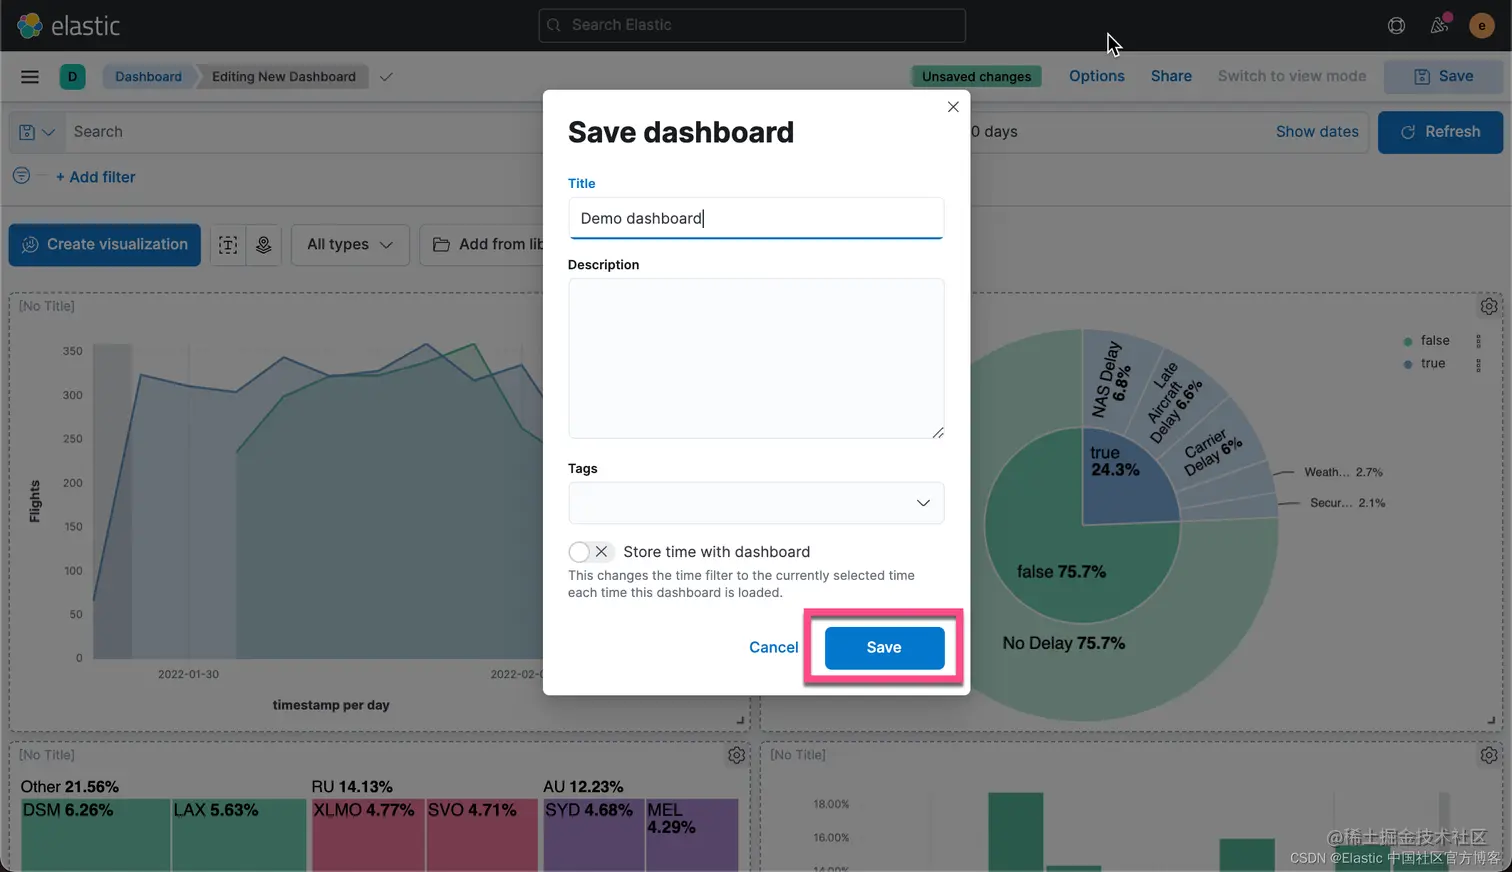The height and width of the screenshot is (872, 1512).
Task: Open the help menu lifebuoy icon
Action: [1396, 26]
